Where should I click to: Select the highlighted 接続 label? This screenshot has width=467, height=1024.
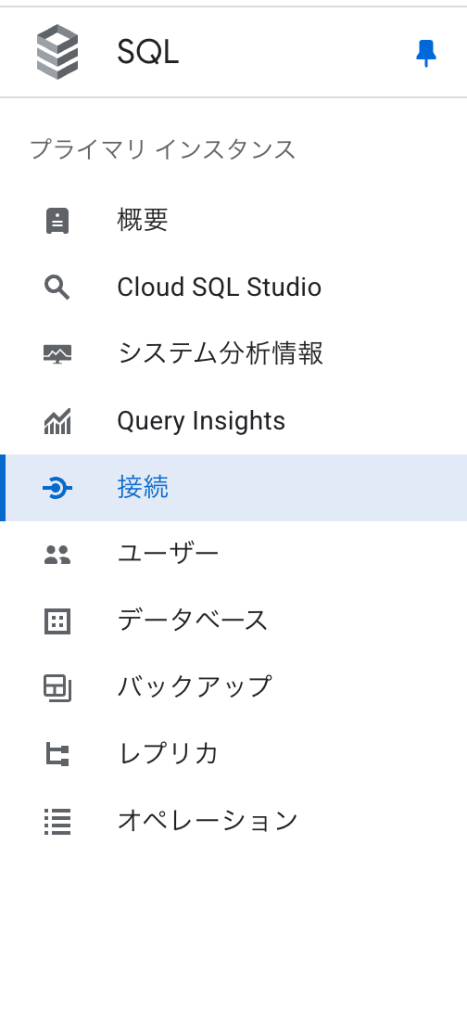click(143, 488)
